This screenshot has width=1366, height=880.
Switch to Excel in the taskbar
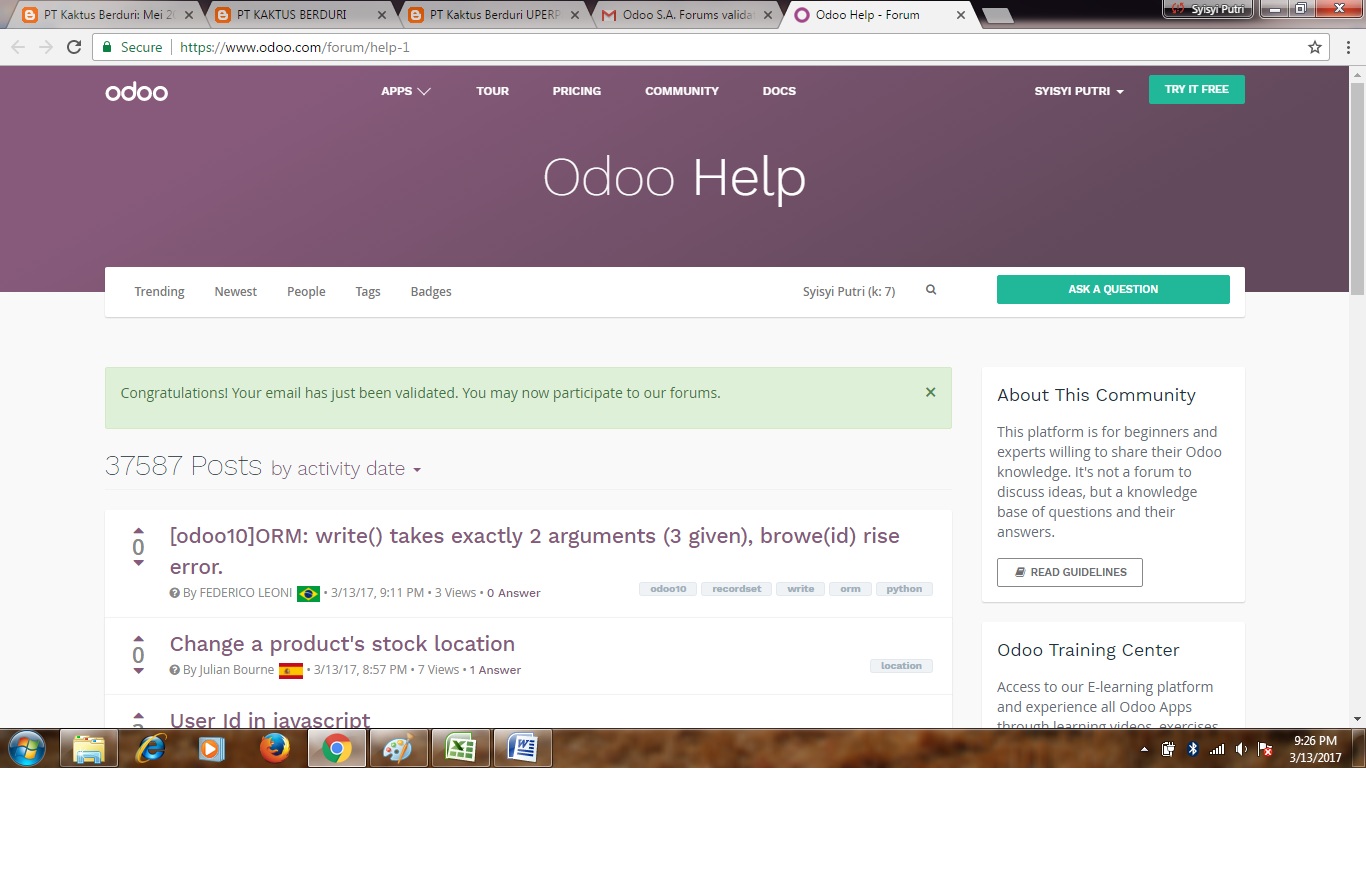460,748
